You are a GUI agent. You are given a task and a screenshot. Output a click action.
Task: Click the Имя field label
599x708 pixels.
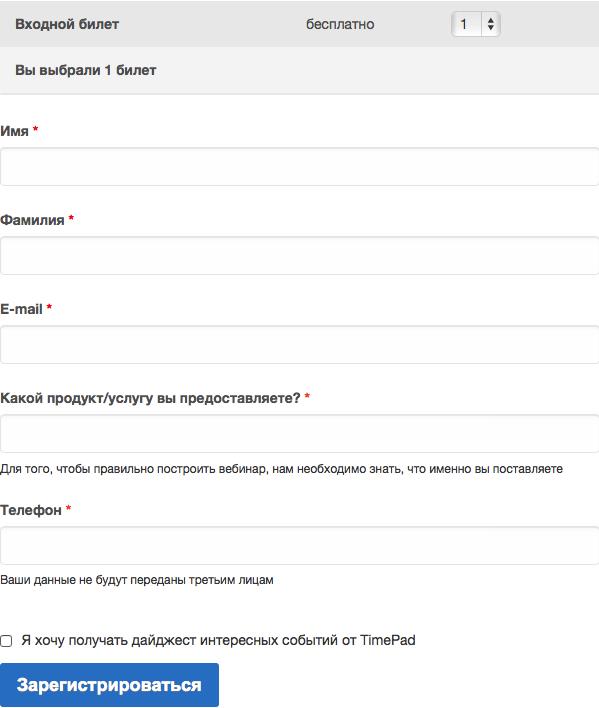(x=14, y=131)
